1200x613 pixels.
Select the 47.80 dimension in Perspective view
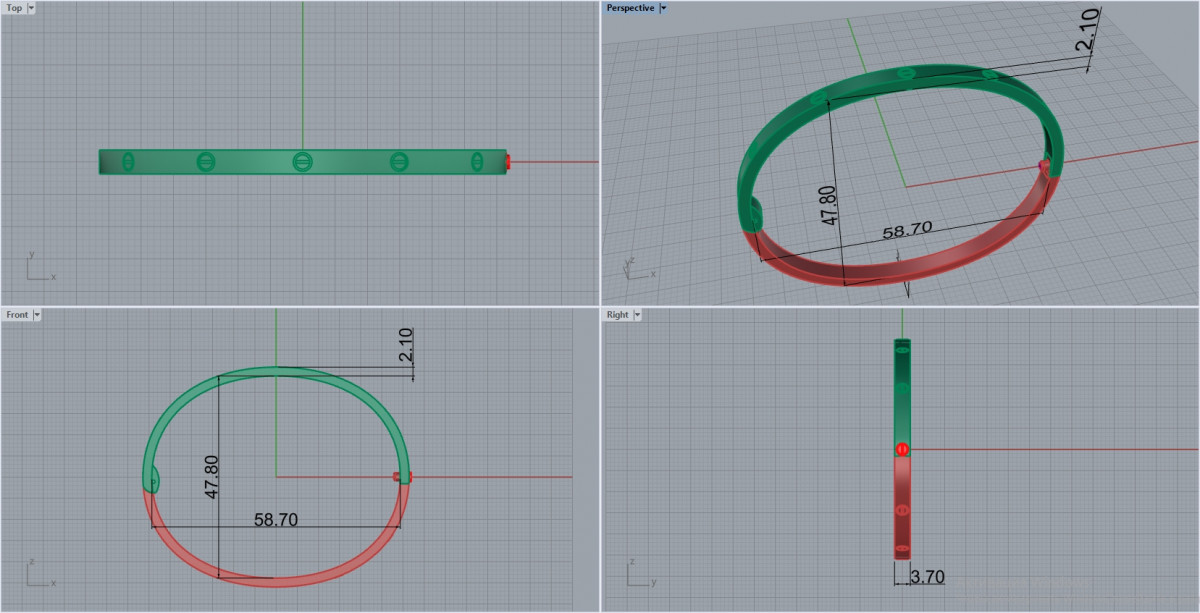(830, 204)
